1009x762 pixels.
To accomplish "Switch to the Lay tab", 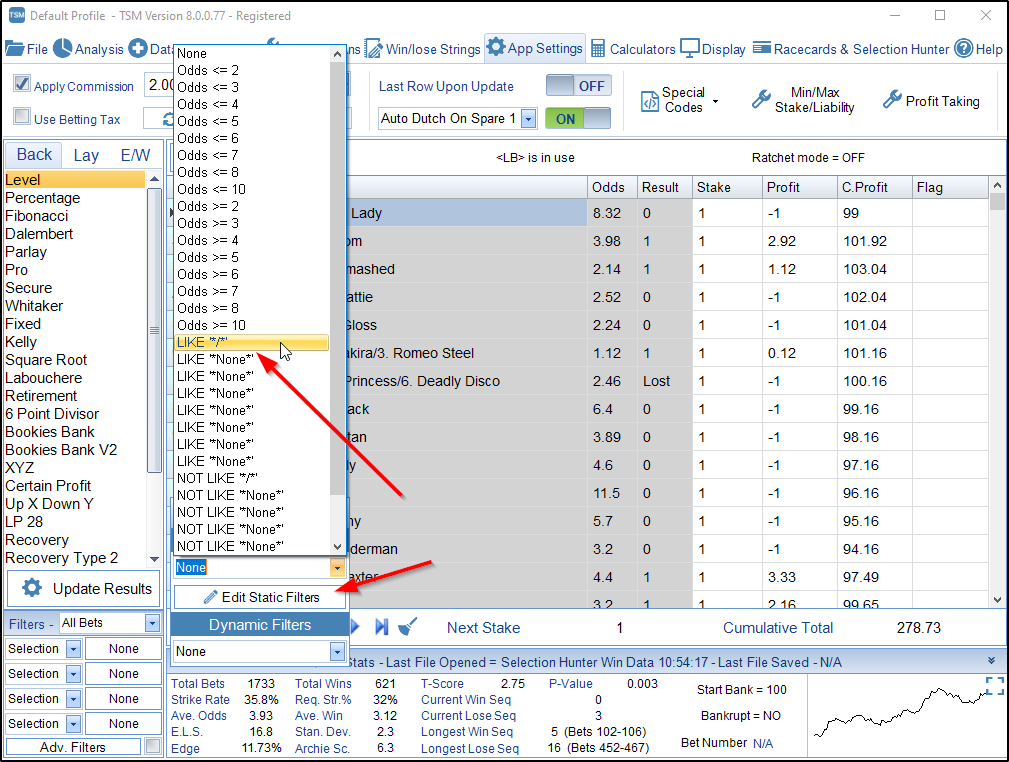I will (x=86, y=155).
